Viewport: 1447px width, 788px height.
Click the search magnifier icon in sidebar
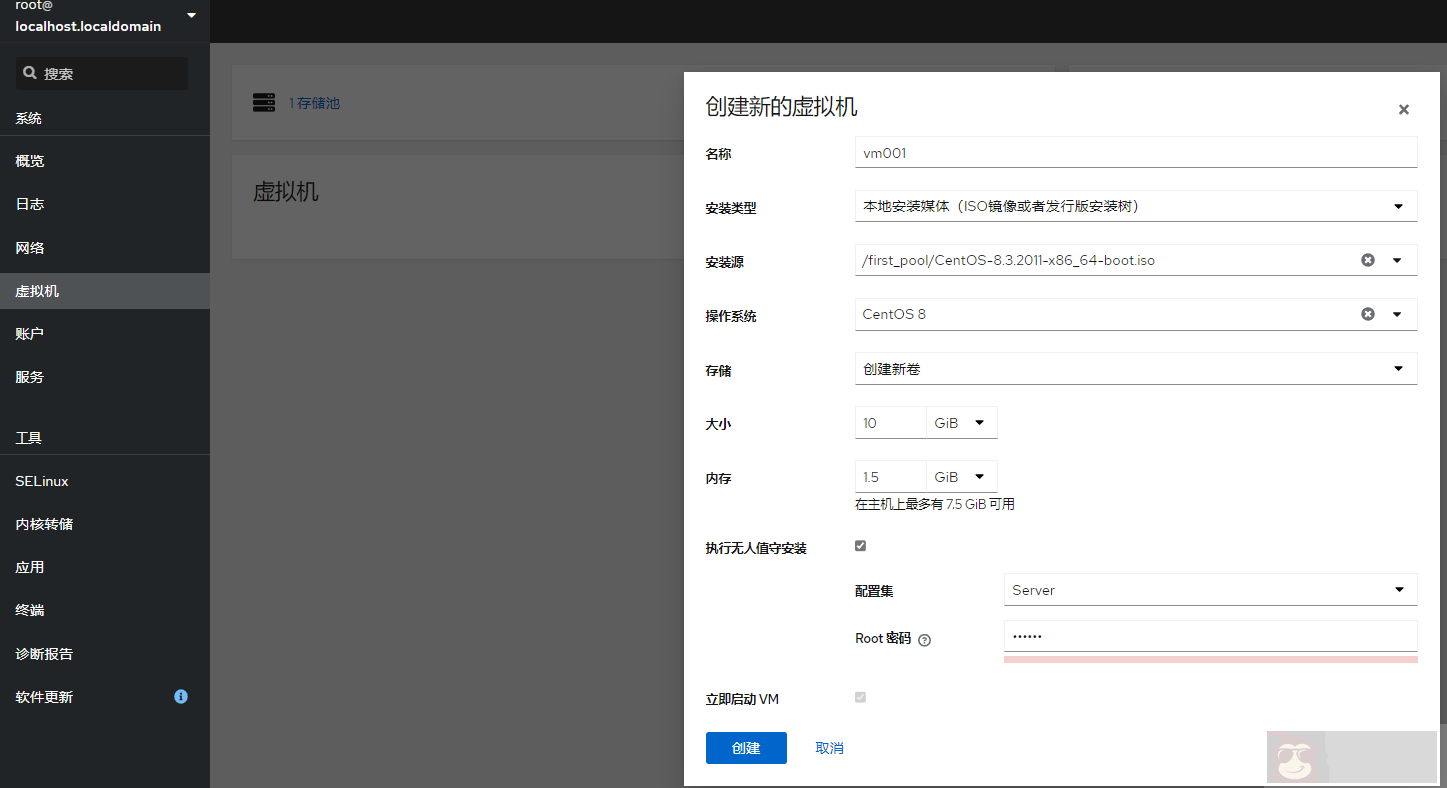click(x=30, y=73)
